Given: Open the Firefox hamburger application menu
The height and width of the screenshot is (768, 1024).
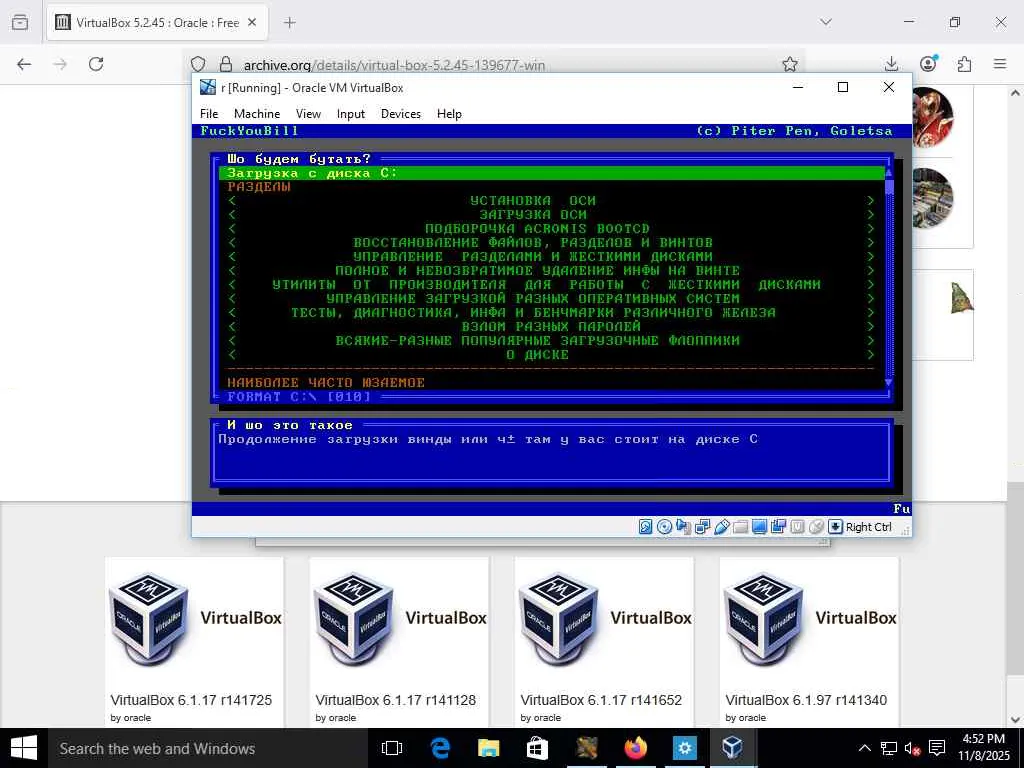Looking at the screenshot, I should point(1000,64).
